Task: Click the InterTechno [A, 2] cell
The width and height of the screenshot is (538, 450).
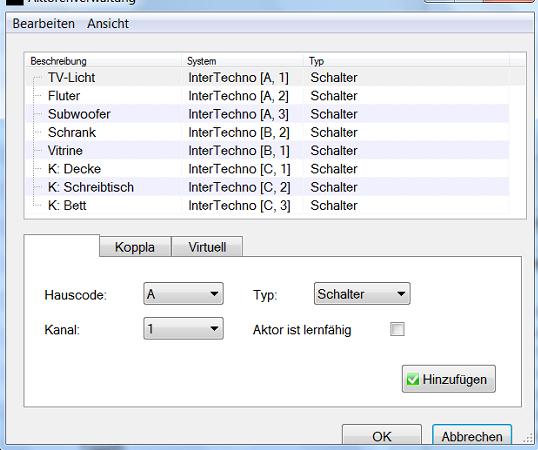Action: [238, 96]
